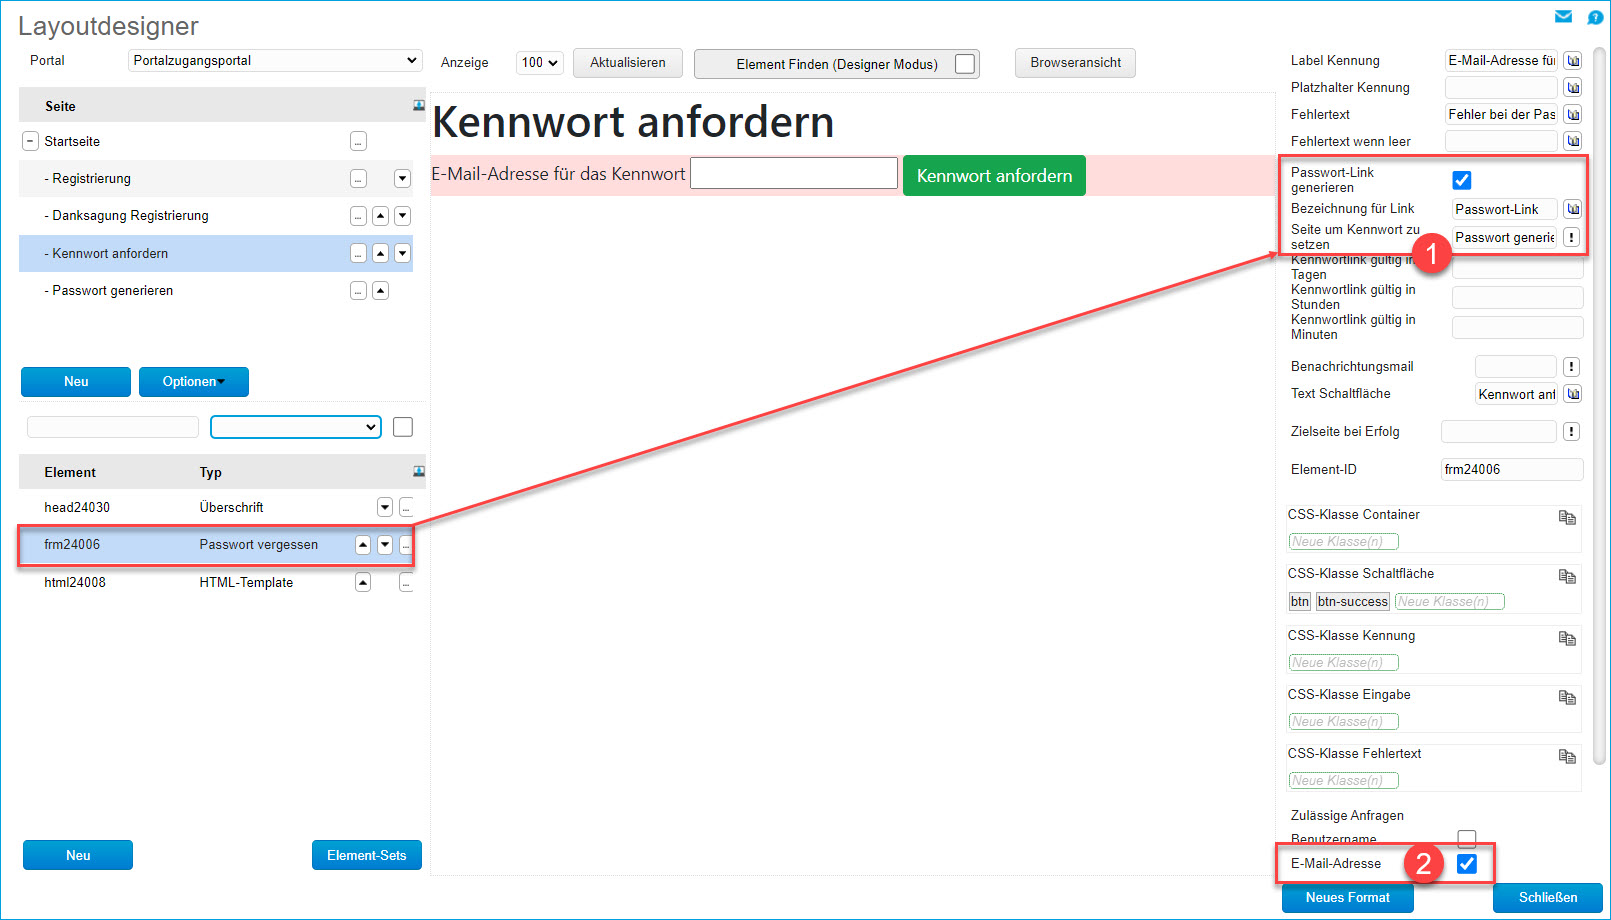Open translation dictionary for Text Schaltfläche
Image resolution: width=1611 pixels, height=920 pixels.
pyautogui.click(x=1573, y=394)
